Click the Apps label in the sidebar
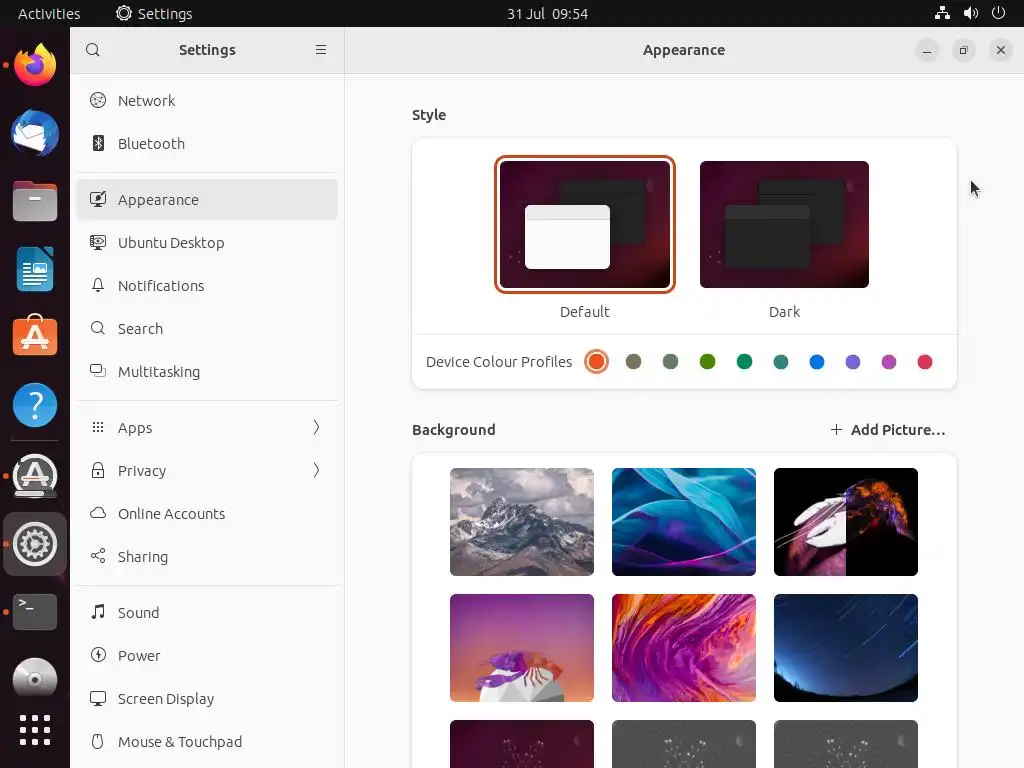The height and width of the screenshot is (768, 1024). (x=135, y=428)
